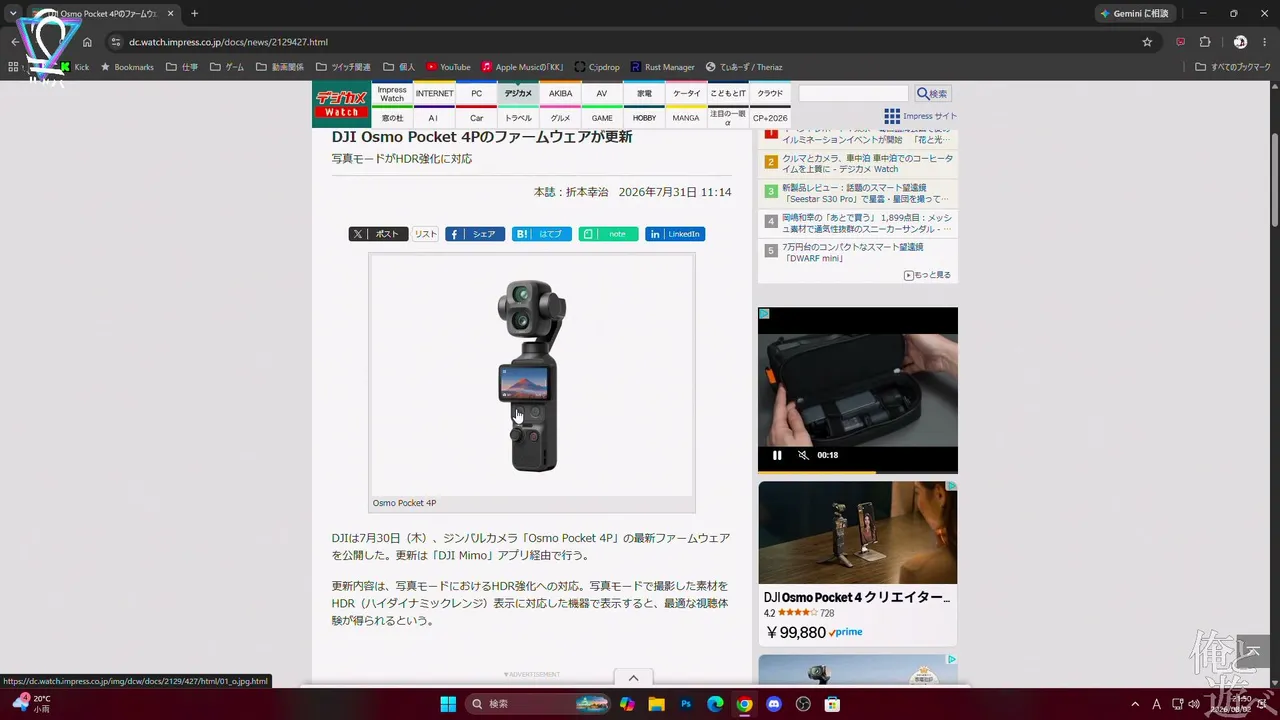Switch to the 家電 site tab
1280x720 pixels.
[644, 93]
